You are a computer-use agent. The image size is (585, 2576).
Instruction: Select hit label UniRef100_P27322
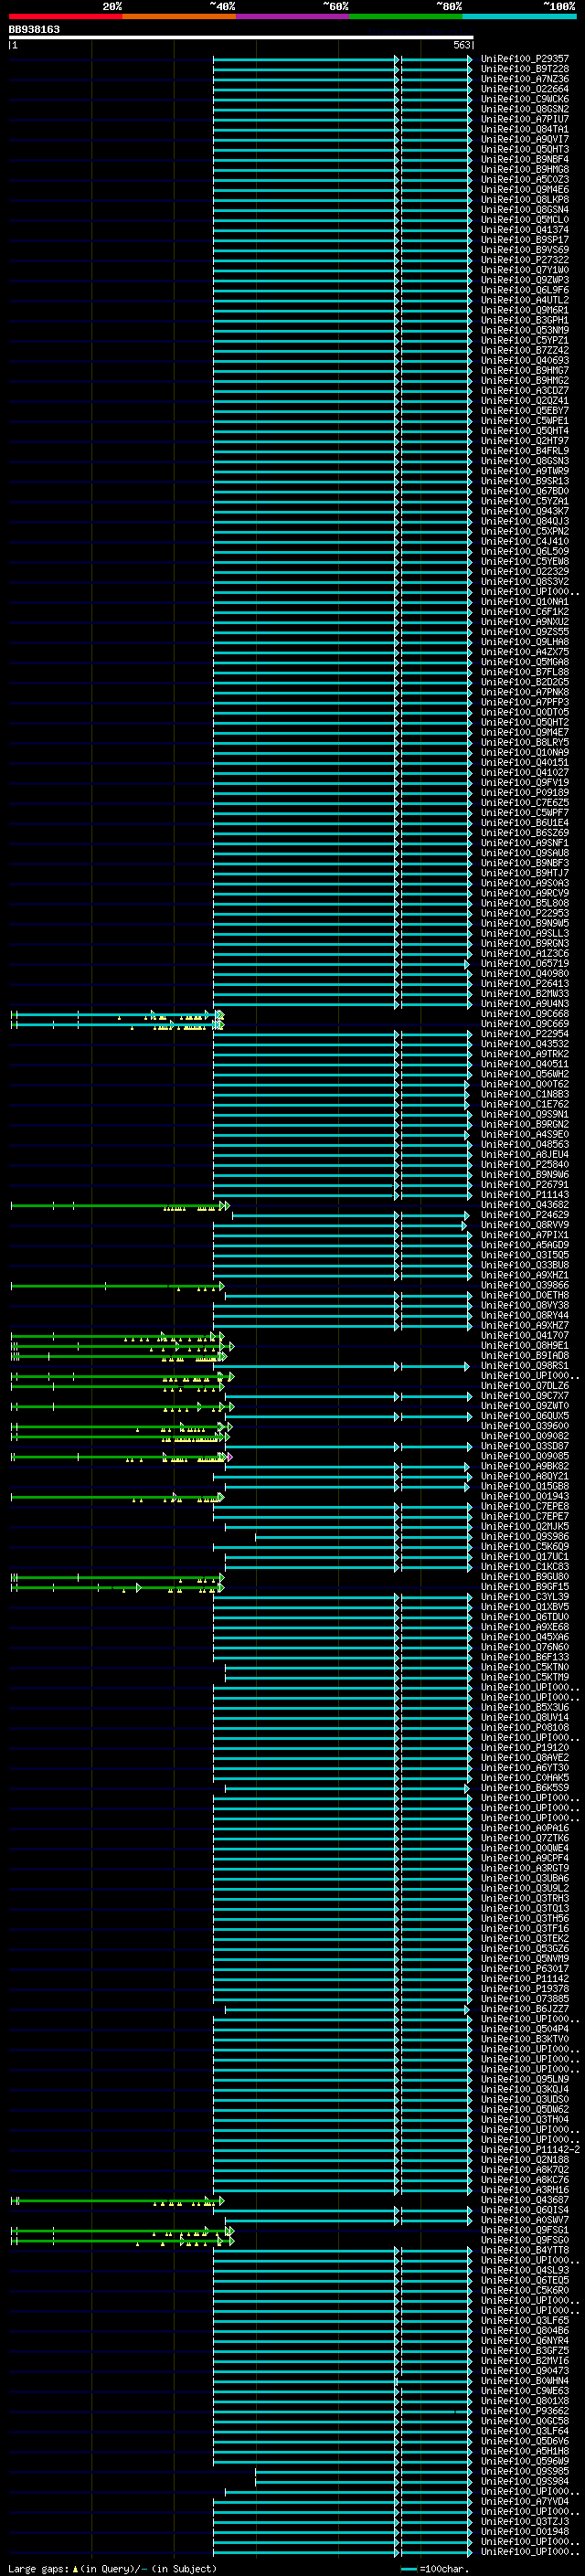[525, 260]
